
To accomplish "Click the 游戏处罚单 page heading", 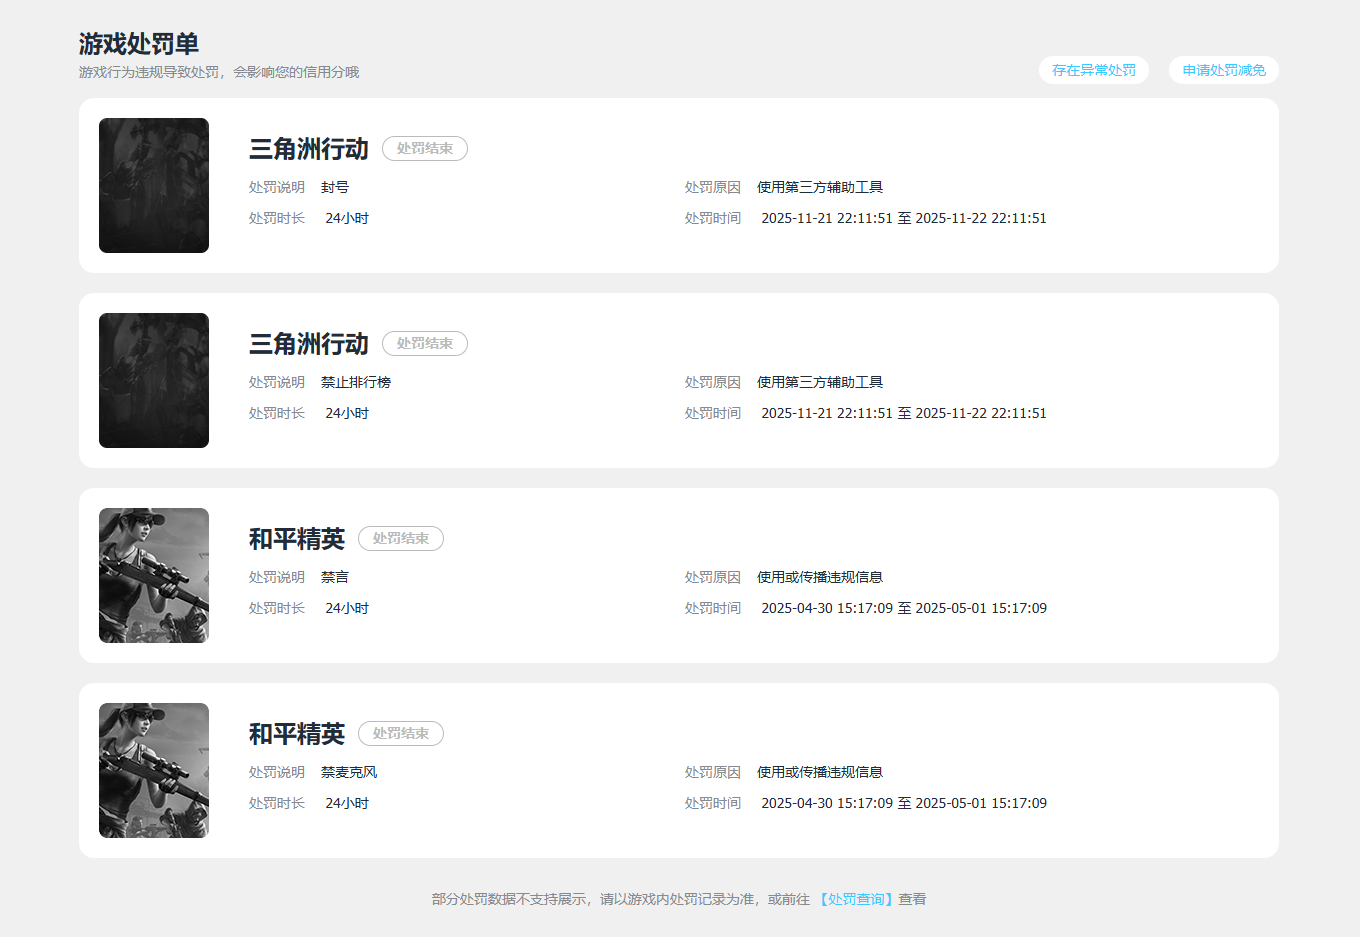I will tap(139, 44).
